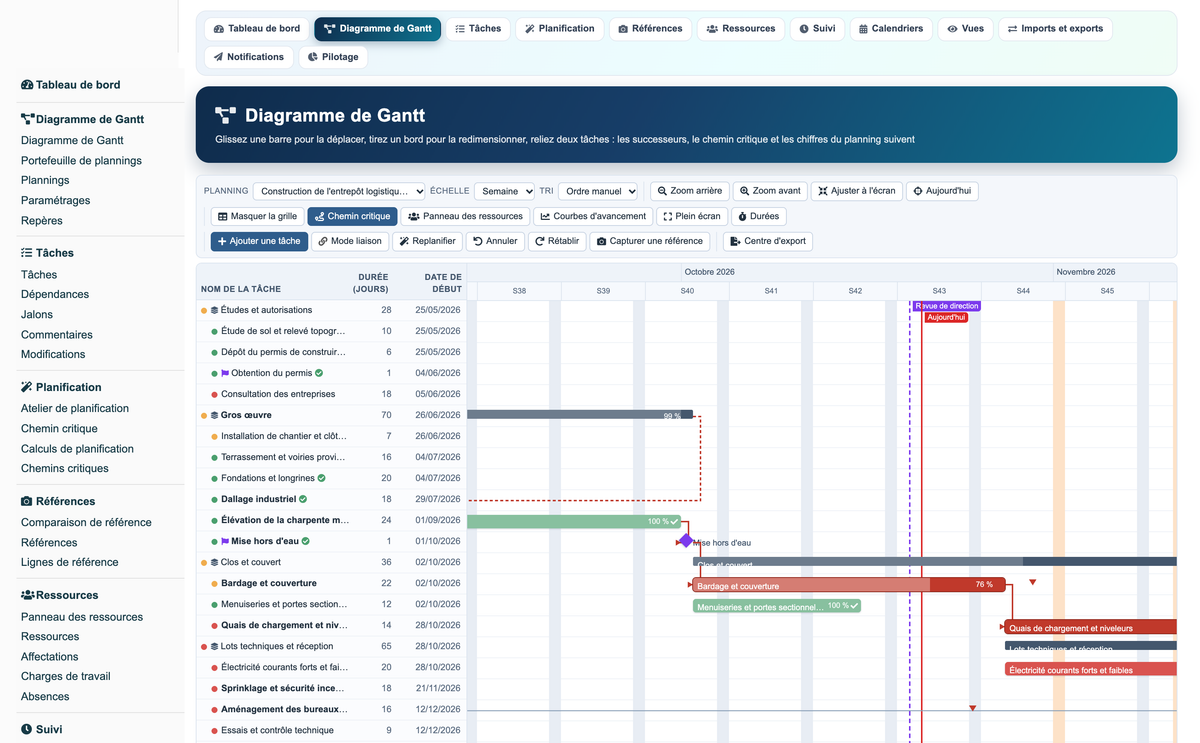Open sidebar Absences link
Screen dimensions: 1200x743
(45, 696)
